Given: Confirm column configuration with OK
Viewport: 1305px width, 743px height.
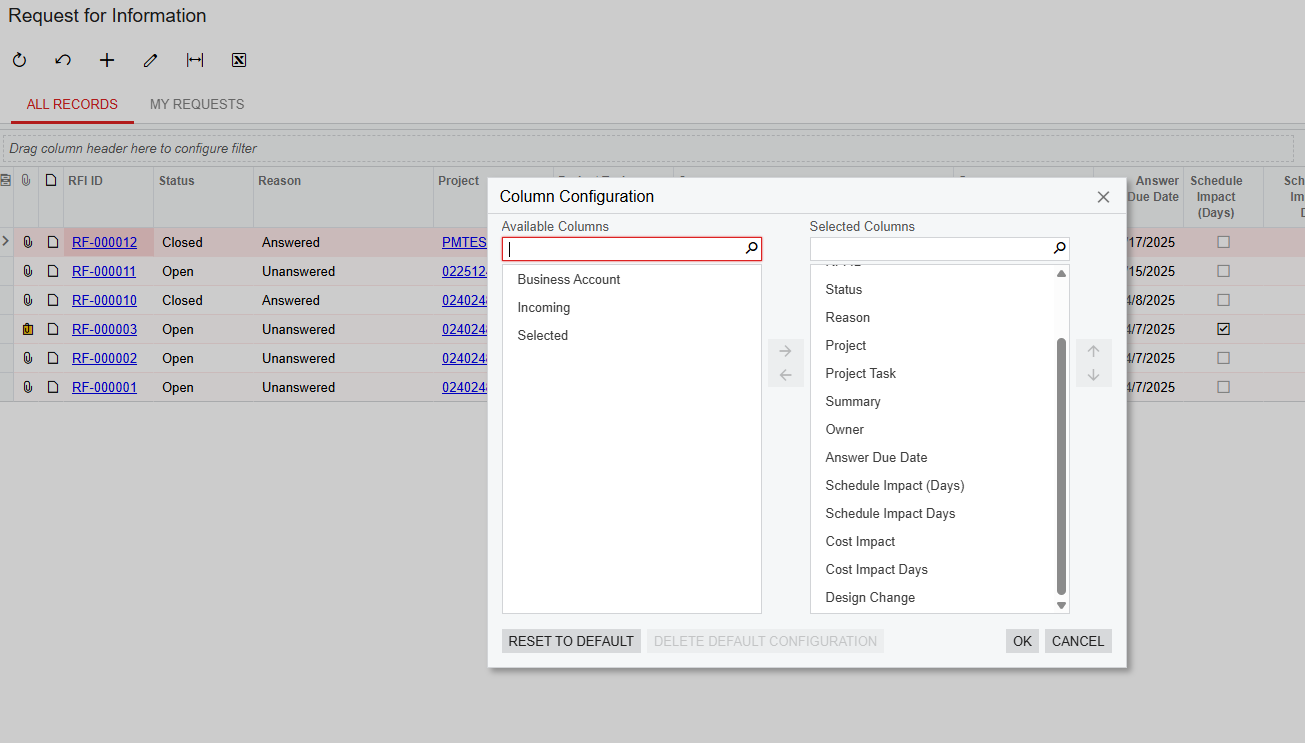Looking at the screenshot, I should click(x=1022, y=641).
